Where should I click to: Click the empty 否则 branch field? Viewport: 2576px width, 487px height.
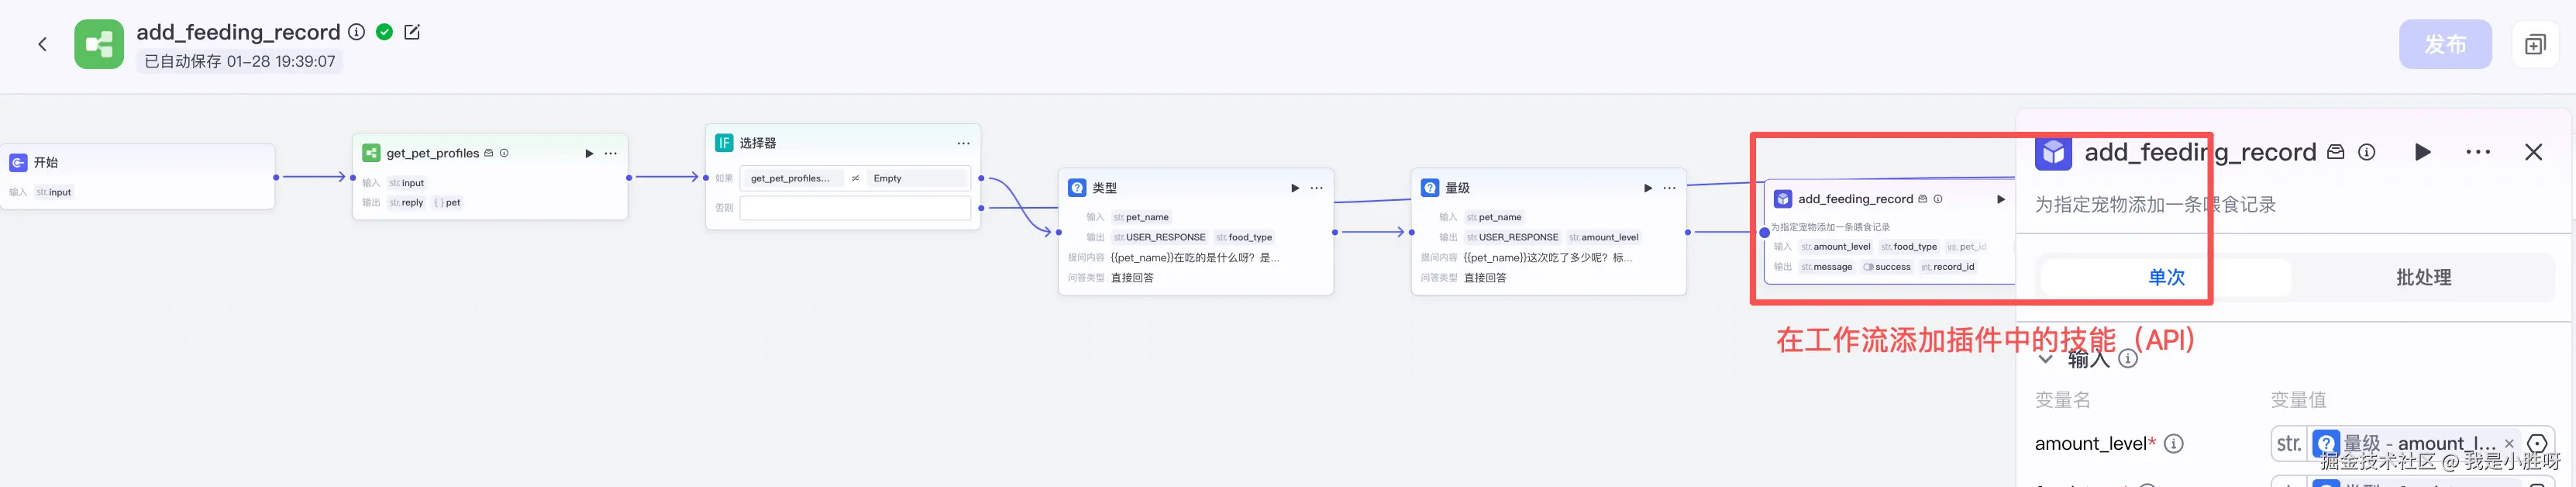855,208
